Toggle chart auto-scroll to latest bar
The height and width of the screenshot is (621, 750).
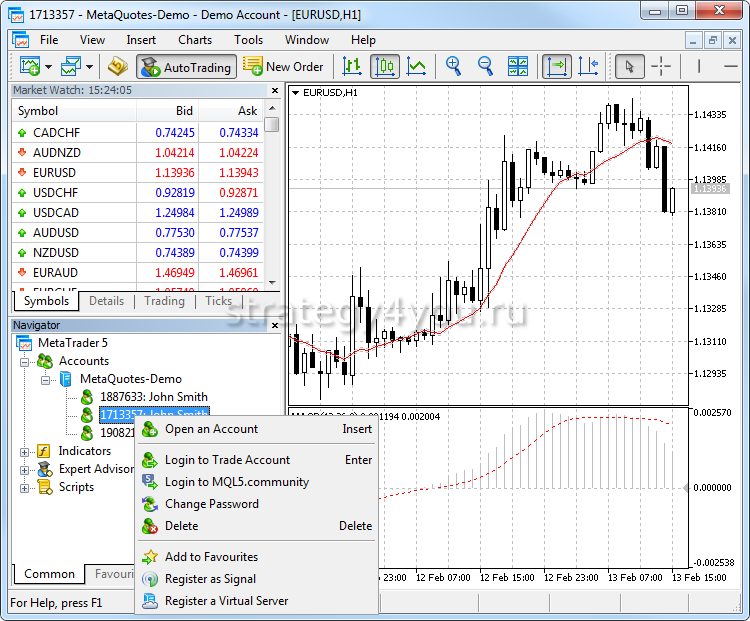tap(556, 66)
